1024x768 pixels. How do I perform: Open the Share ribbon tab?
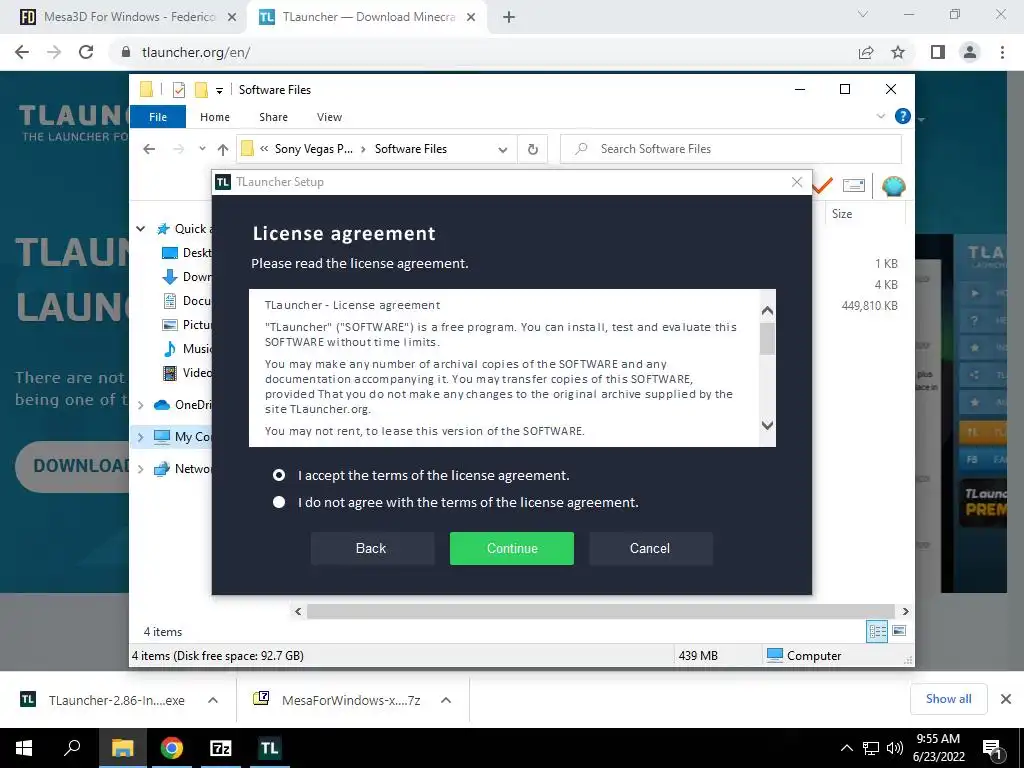[273, 117]
